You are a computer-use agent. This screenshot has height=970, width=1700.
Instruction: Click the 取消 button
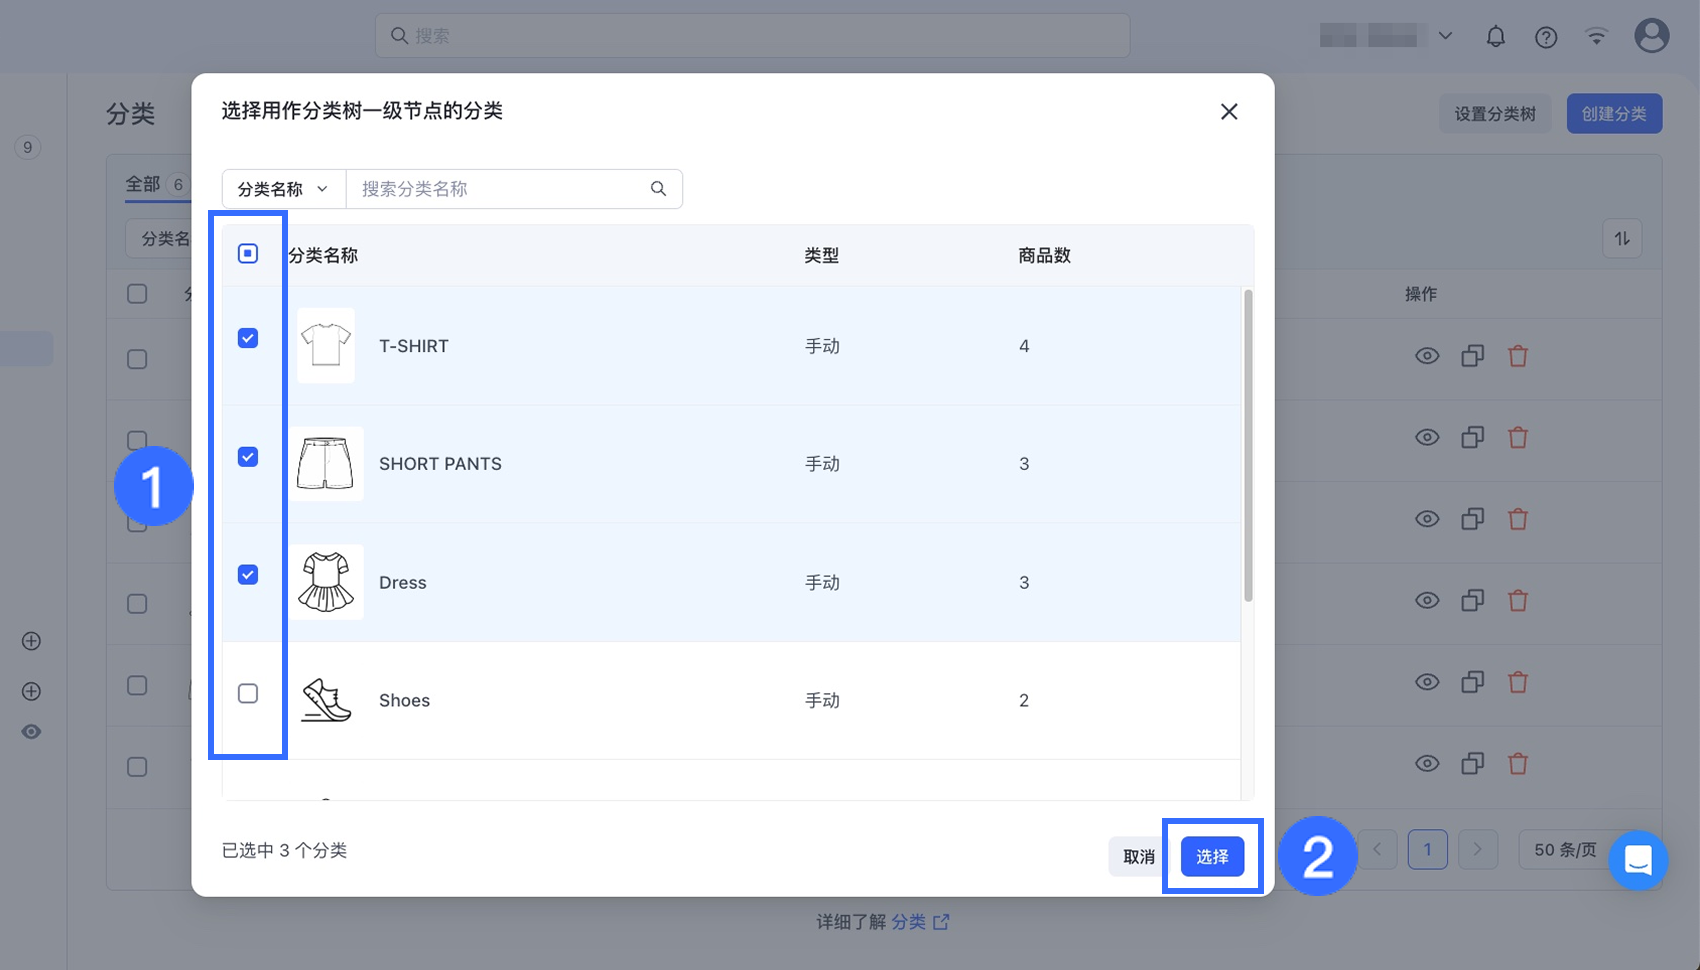[1139, 857]
